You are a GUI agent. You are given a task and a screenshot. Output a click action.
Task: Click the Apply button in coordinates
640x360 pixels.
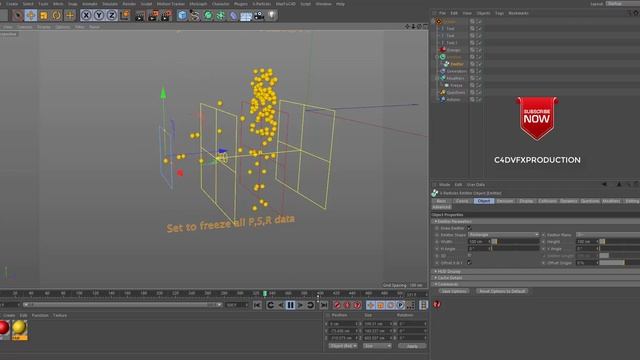pos(412,346)
